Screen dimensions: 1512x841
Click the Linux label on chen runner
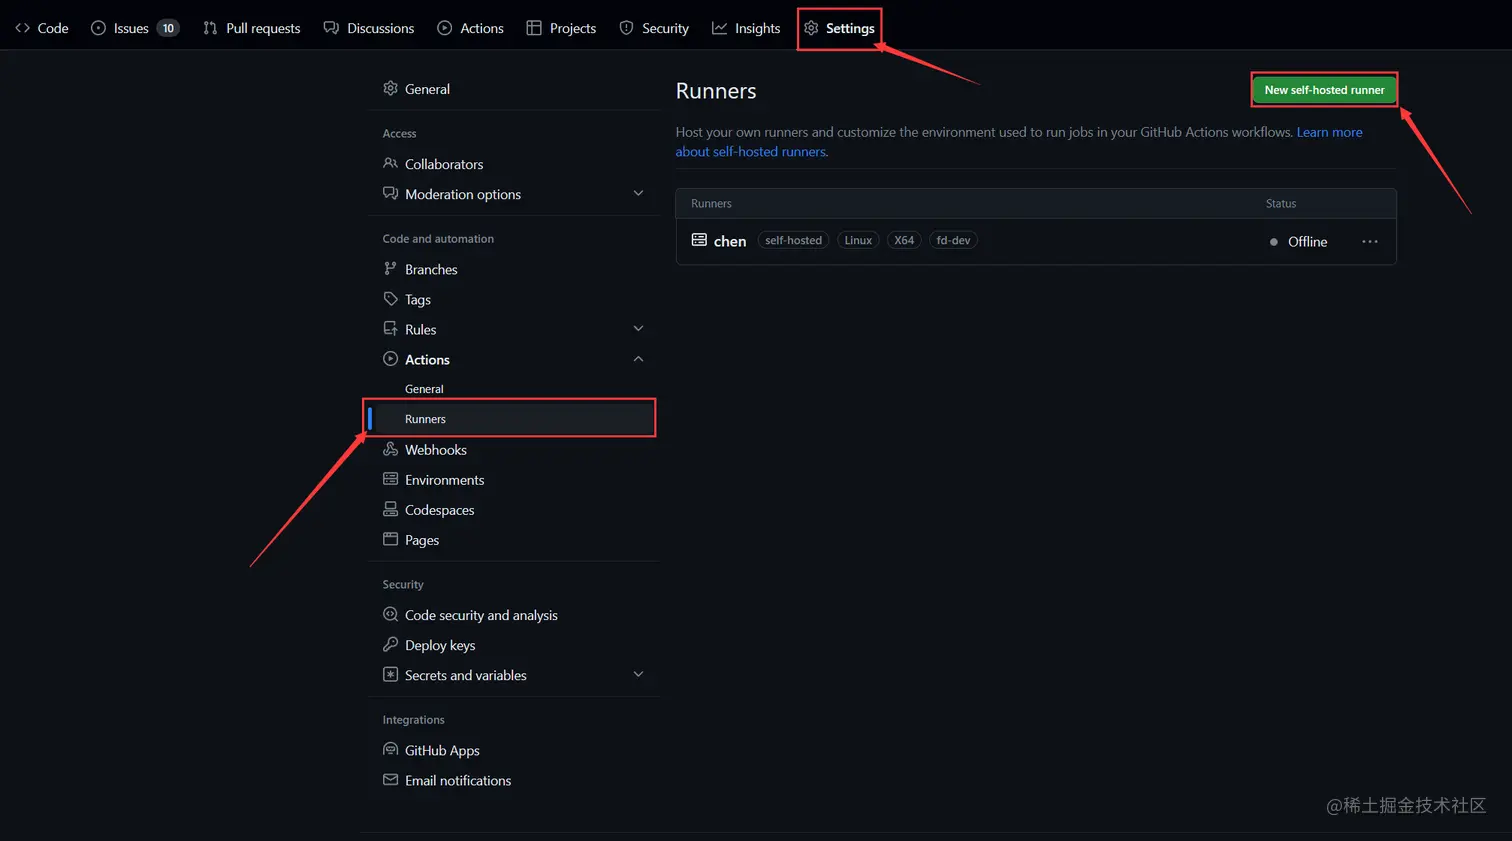pyautogui.click(x=858, y=240)
